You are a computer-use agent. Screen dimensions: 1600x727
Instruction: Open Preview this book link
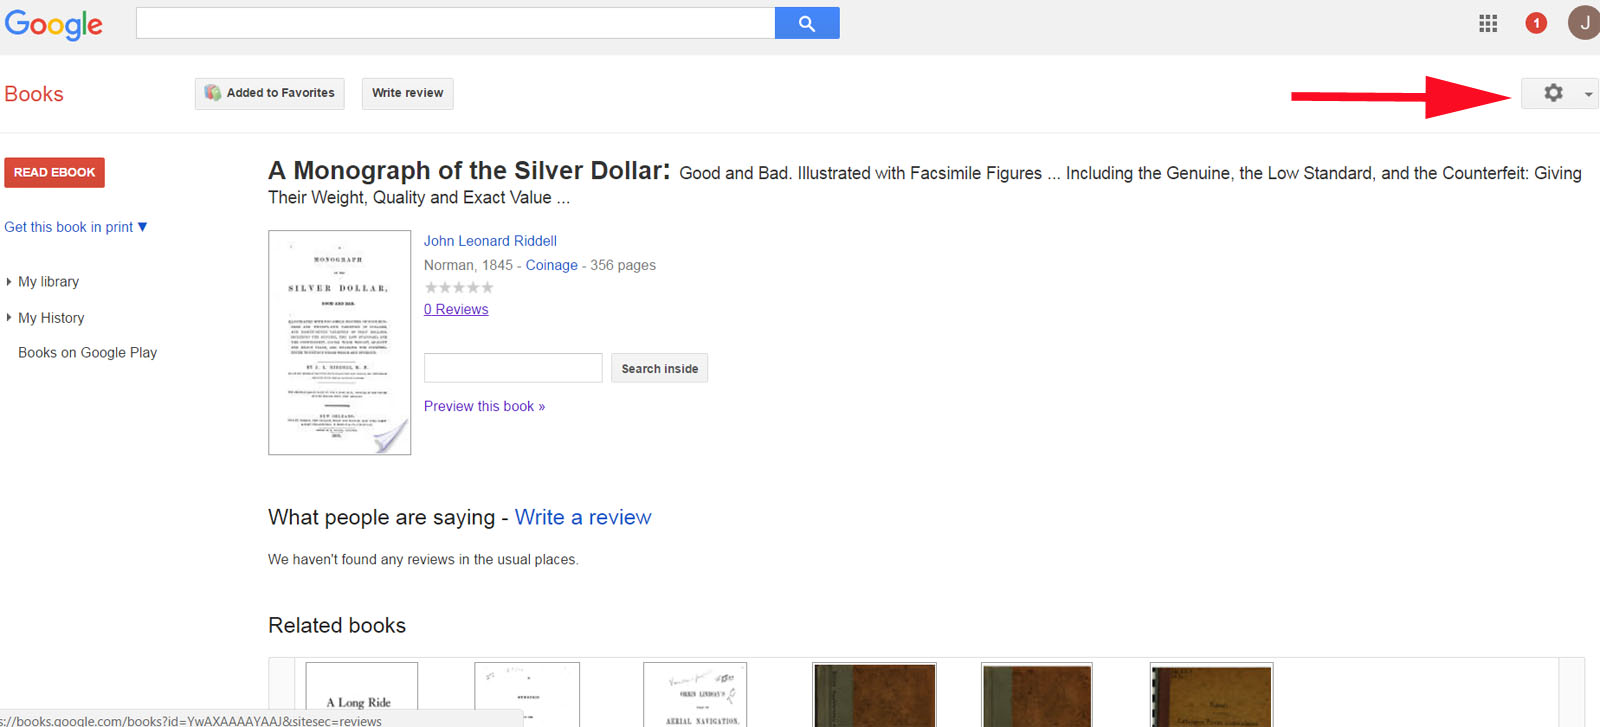click(484, 406)
